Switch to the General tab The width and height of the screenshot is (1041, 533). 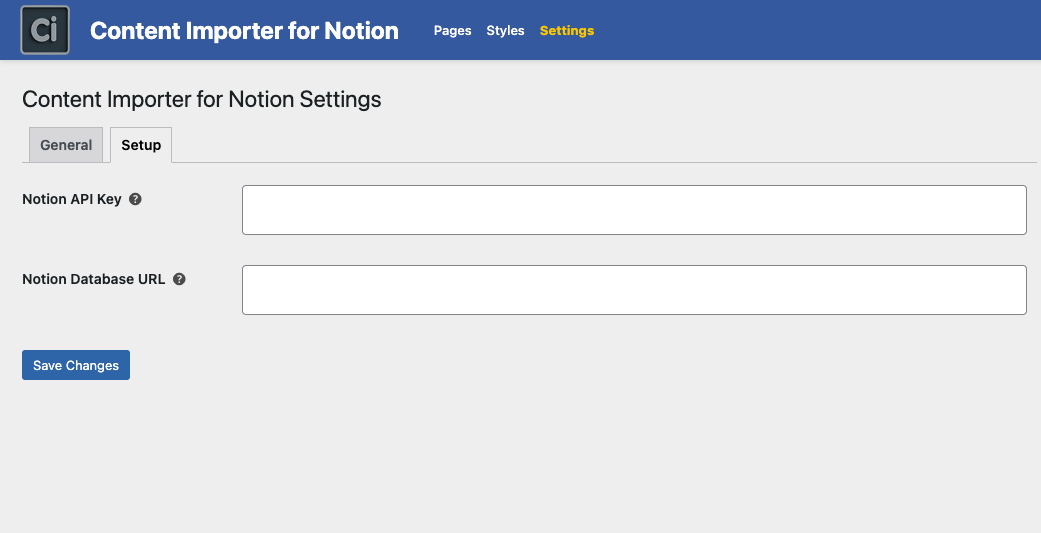tap(66, 145)
